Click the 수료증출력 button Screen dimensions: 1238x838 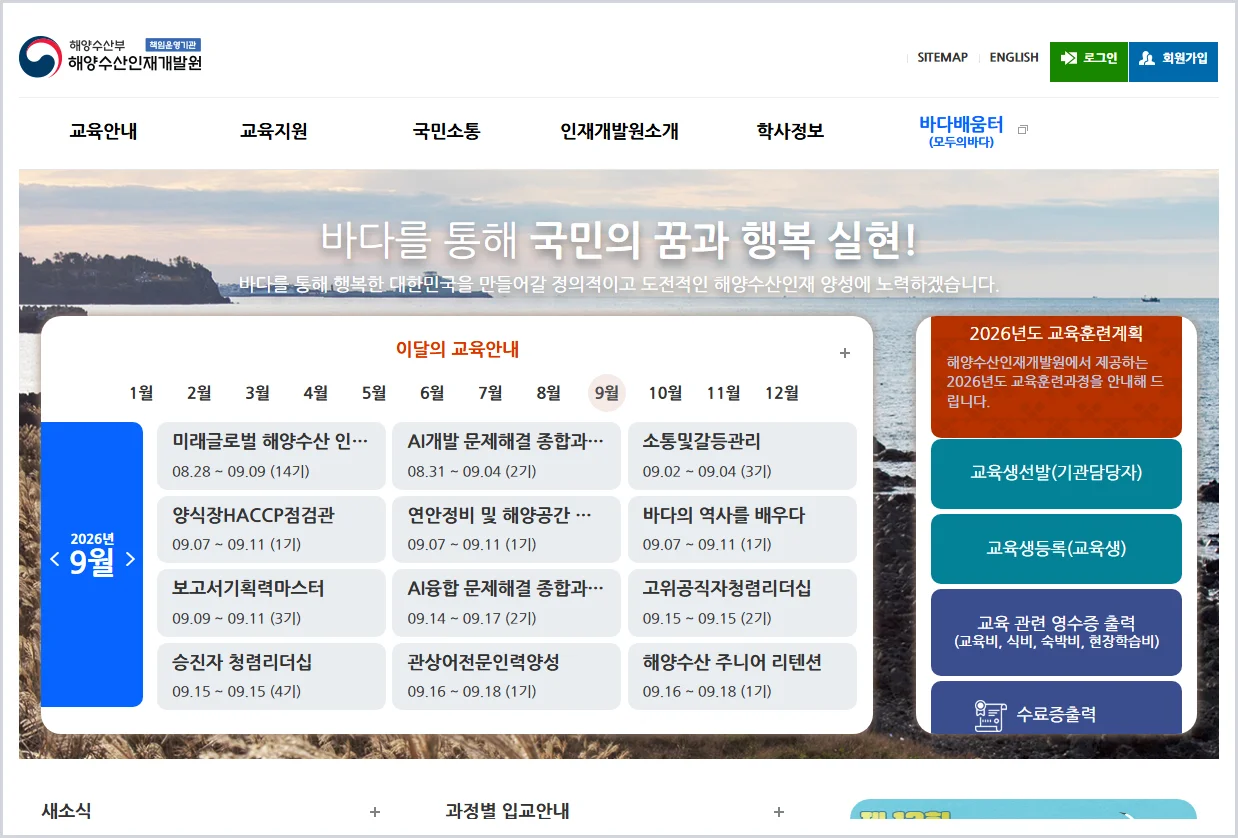click(x=1056, y=708)
